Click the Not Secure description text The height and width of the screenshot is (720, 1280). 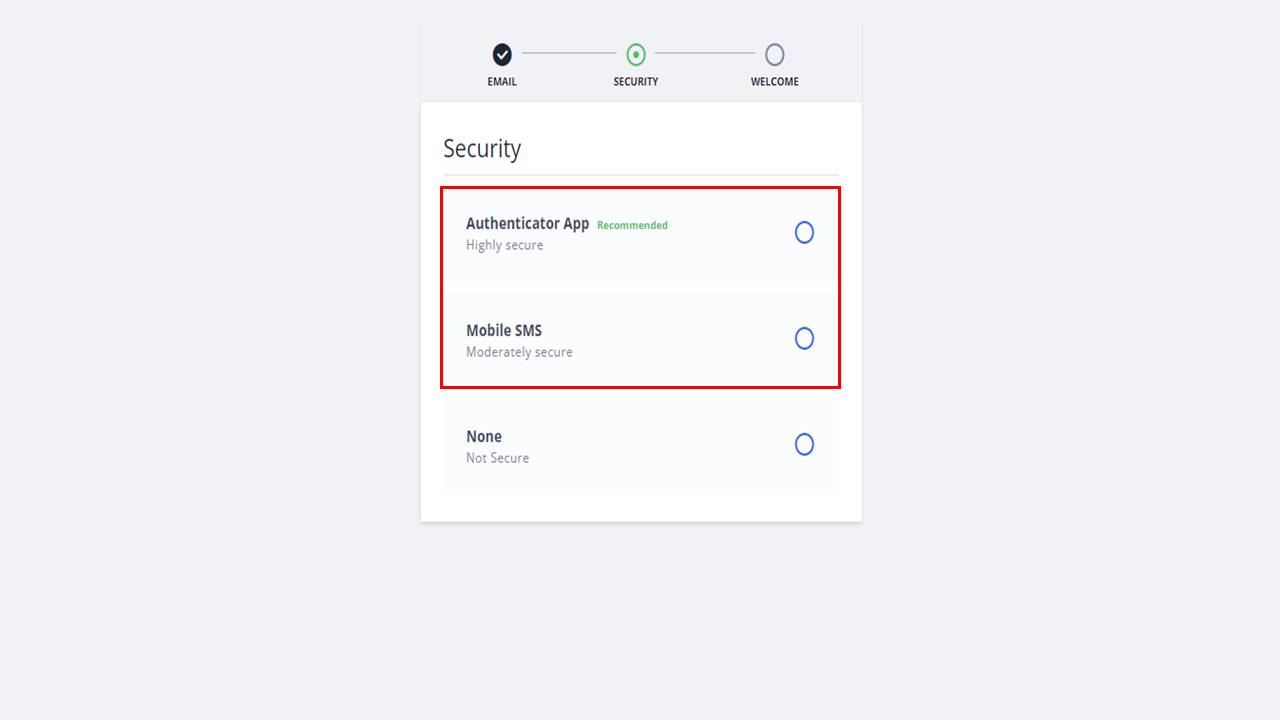pyautogui.click(x=498, y=458)
